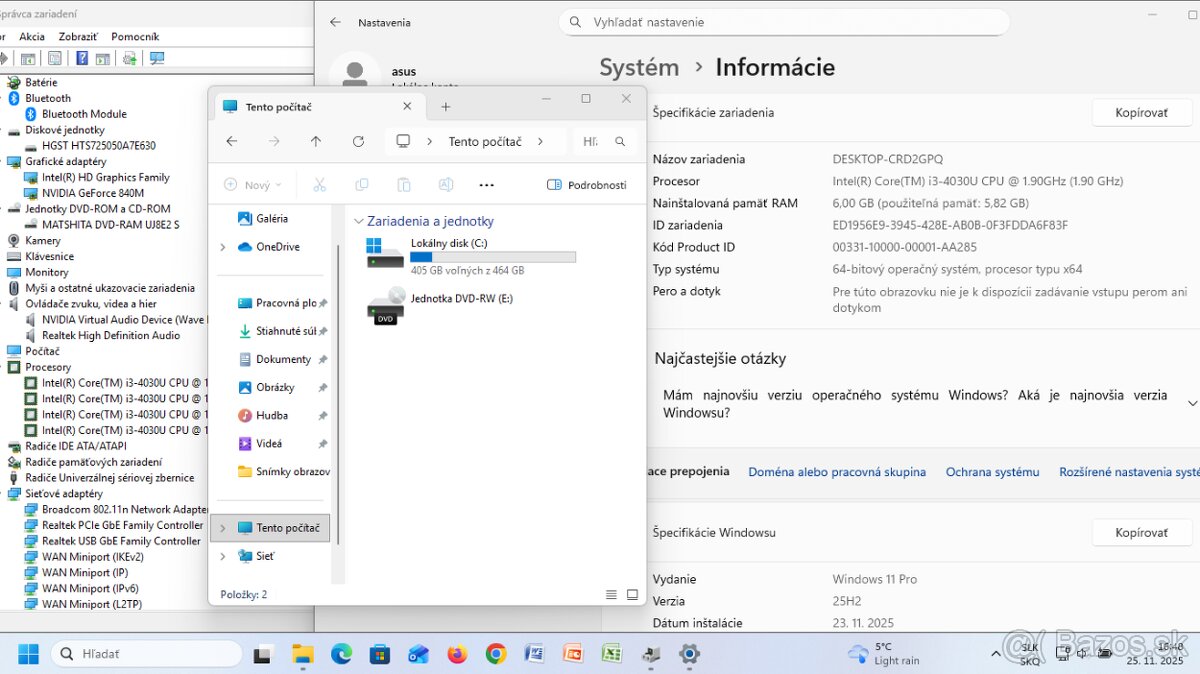Screen dimensions: 1200x674
Task: Select the Cut icon in Explorer toolbar
Action: [320, 184]
